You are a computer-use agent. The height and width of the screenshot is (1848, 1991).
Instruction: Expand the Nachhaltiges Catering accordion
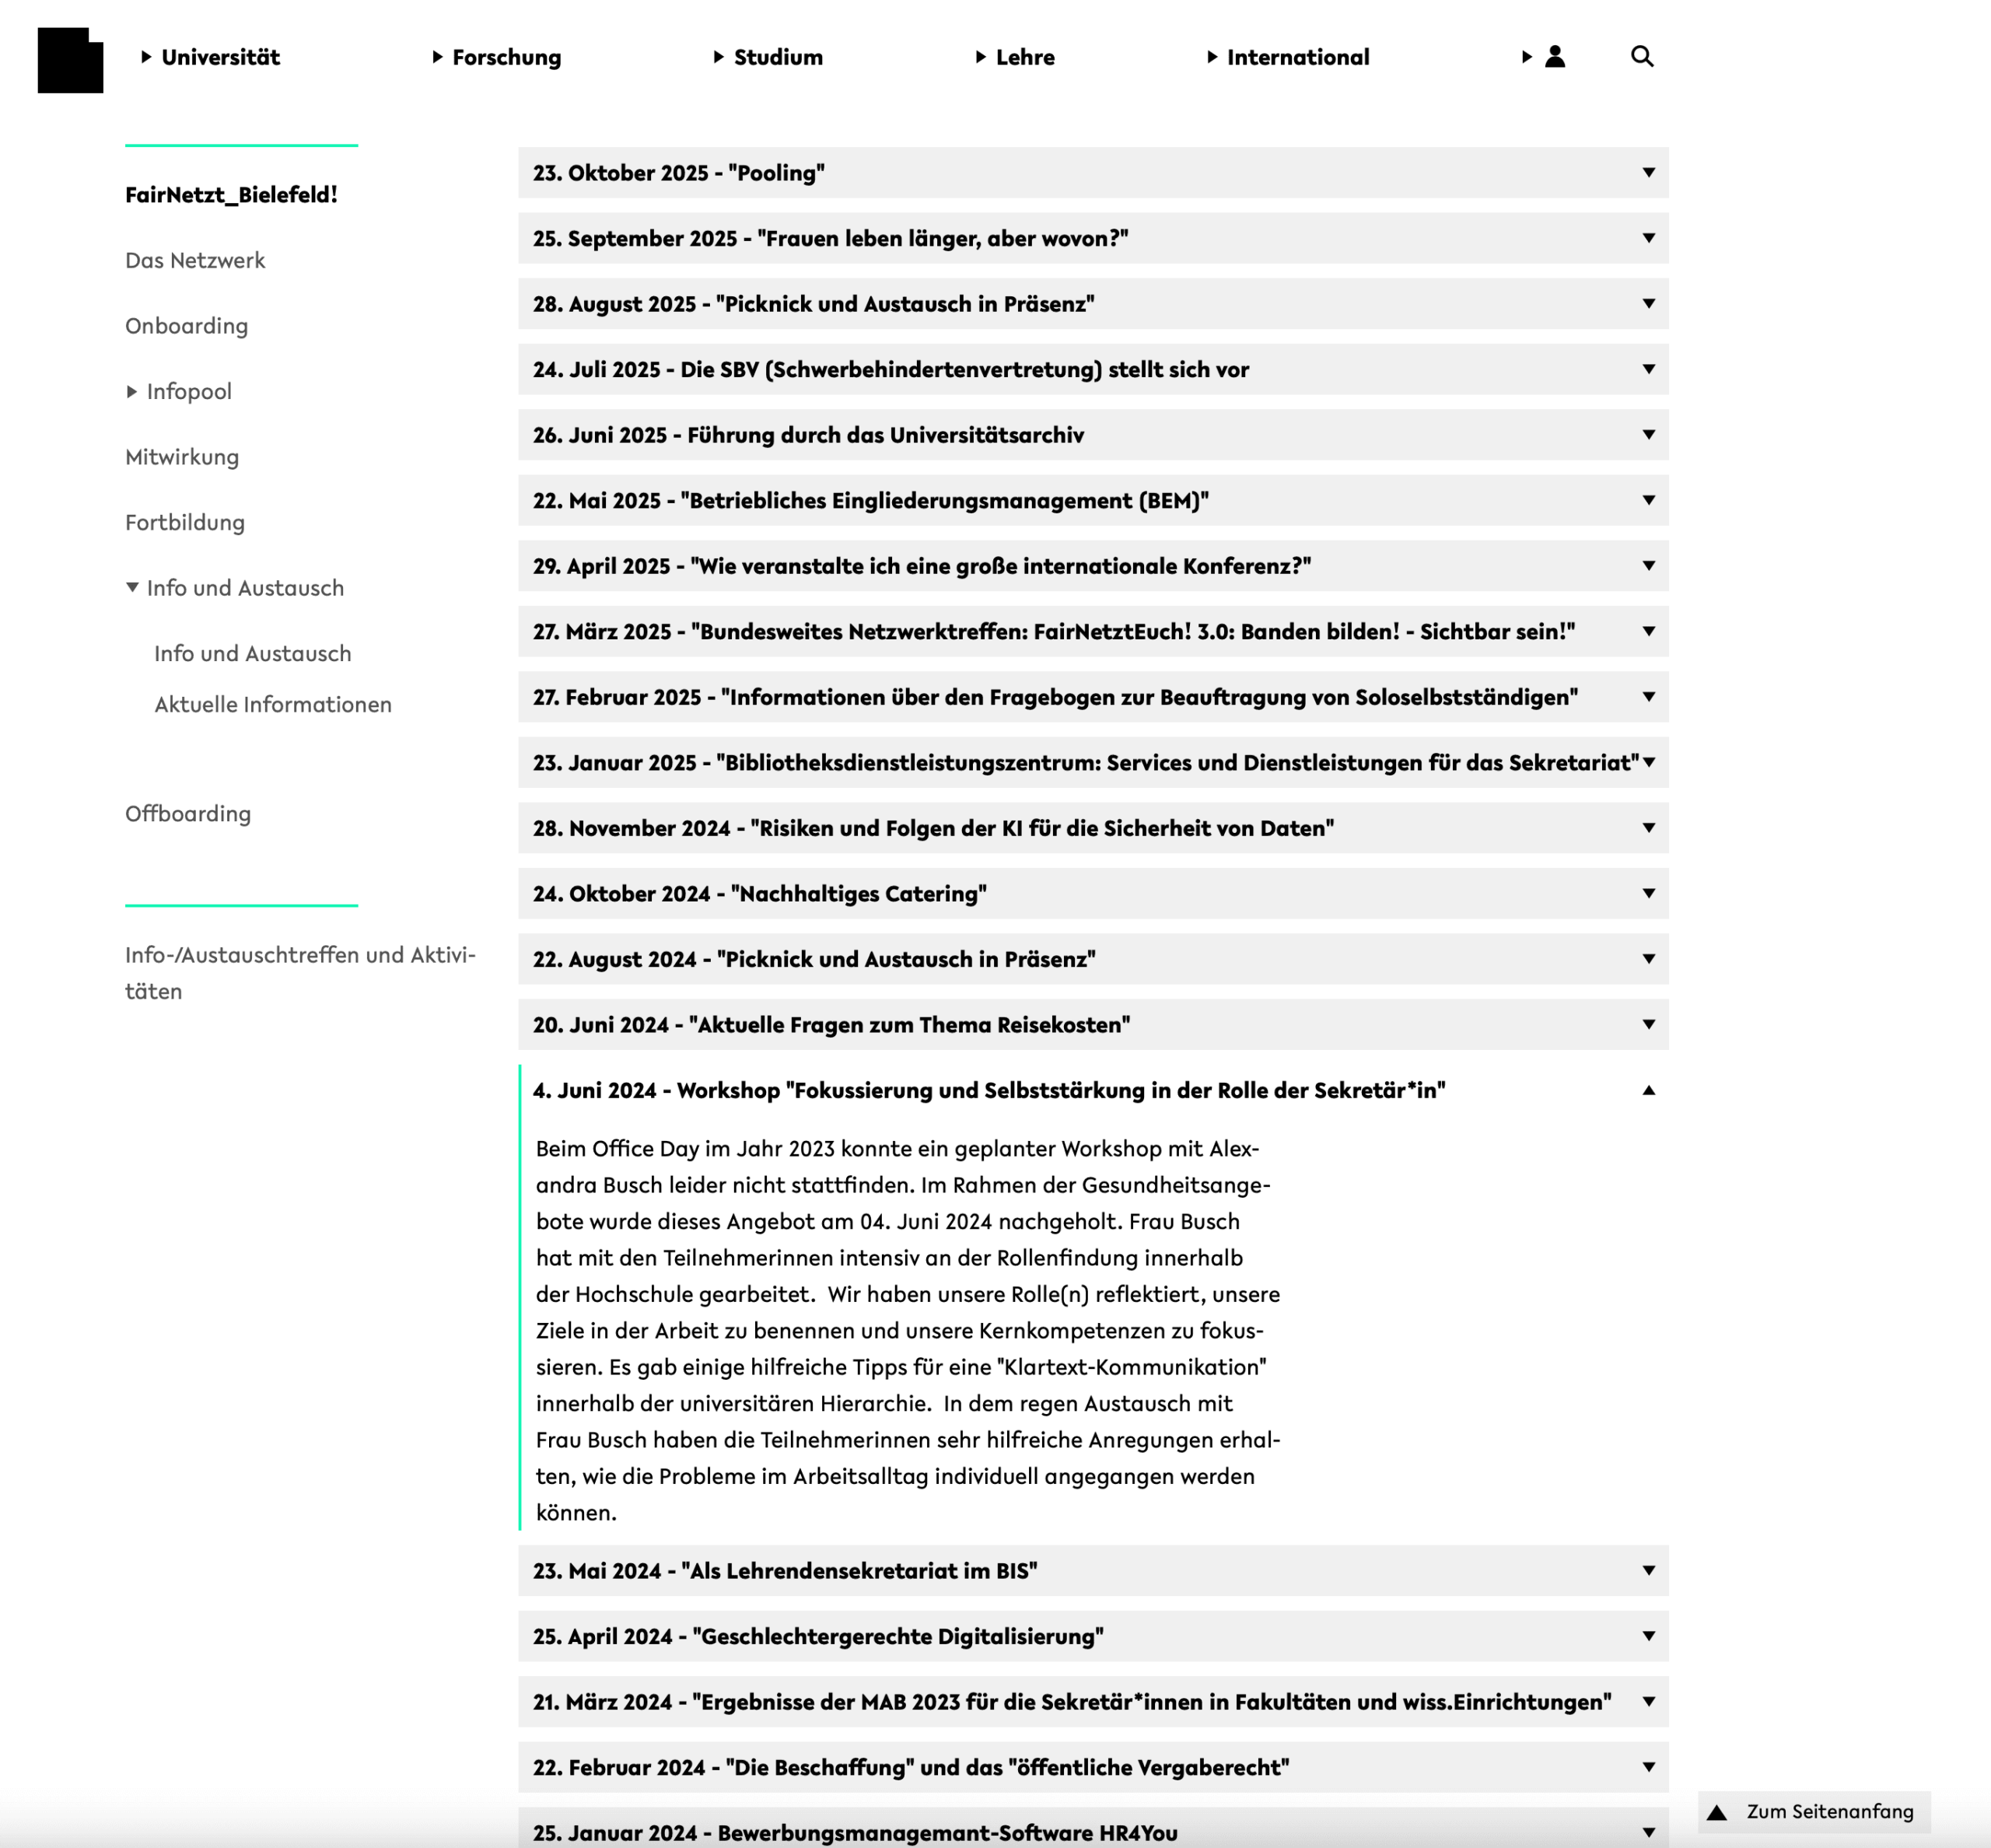click(759, 894)
